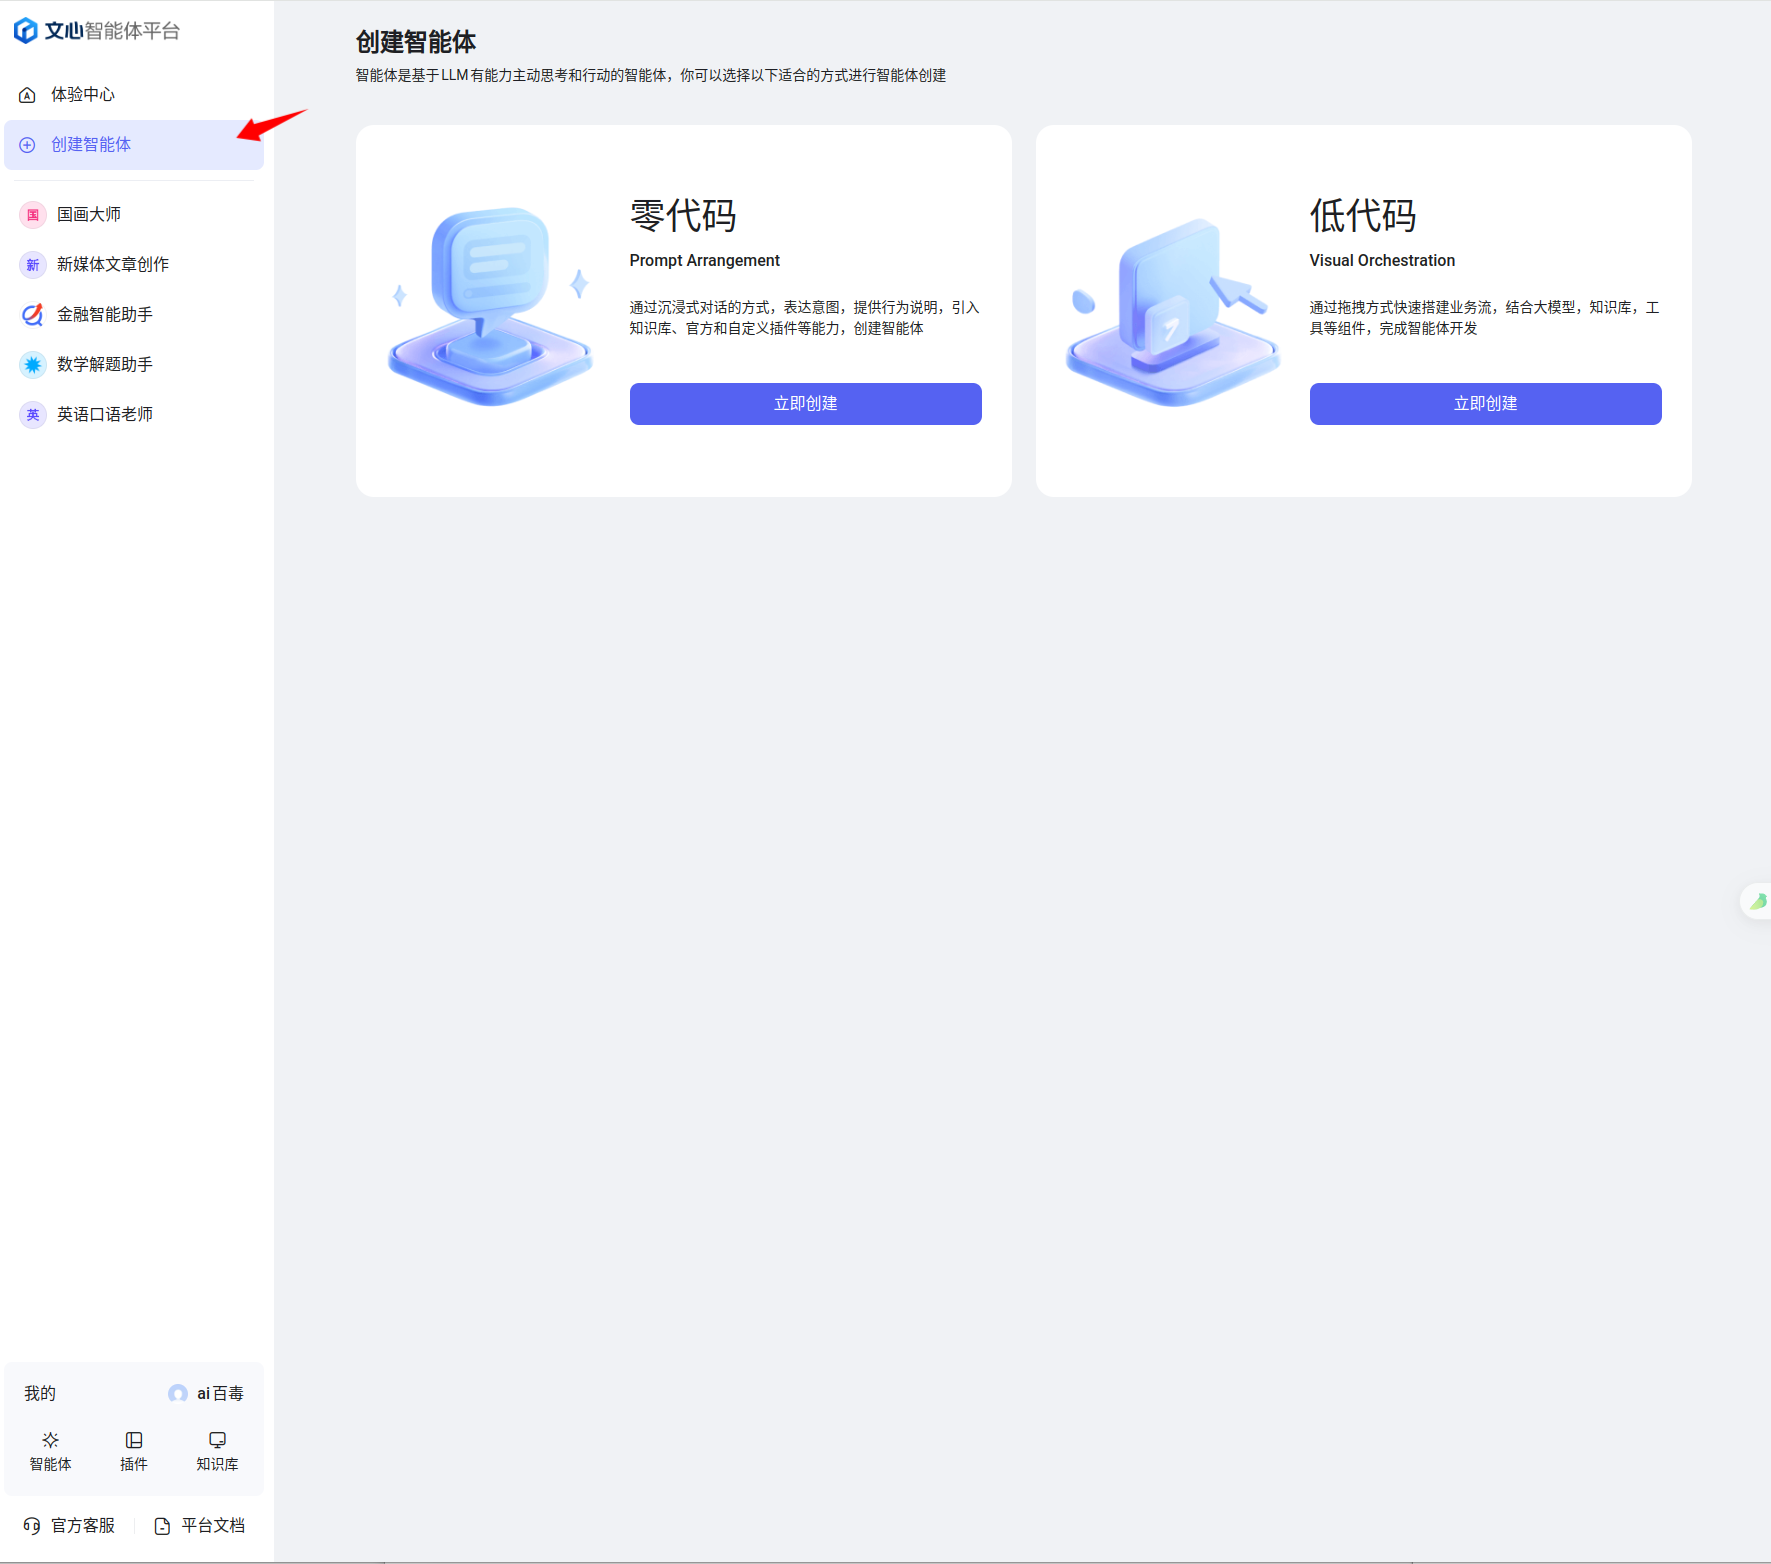
Task: Select the 新媒体文章创作 avatar icon
Action: click(33, 265)
